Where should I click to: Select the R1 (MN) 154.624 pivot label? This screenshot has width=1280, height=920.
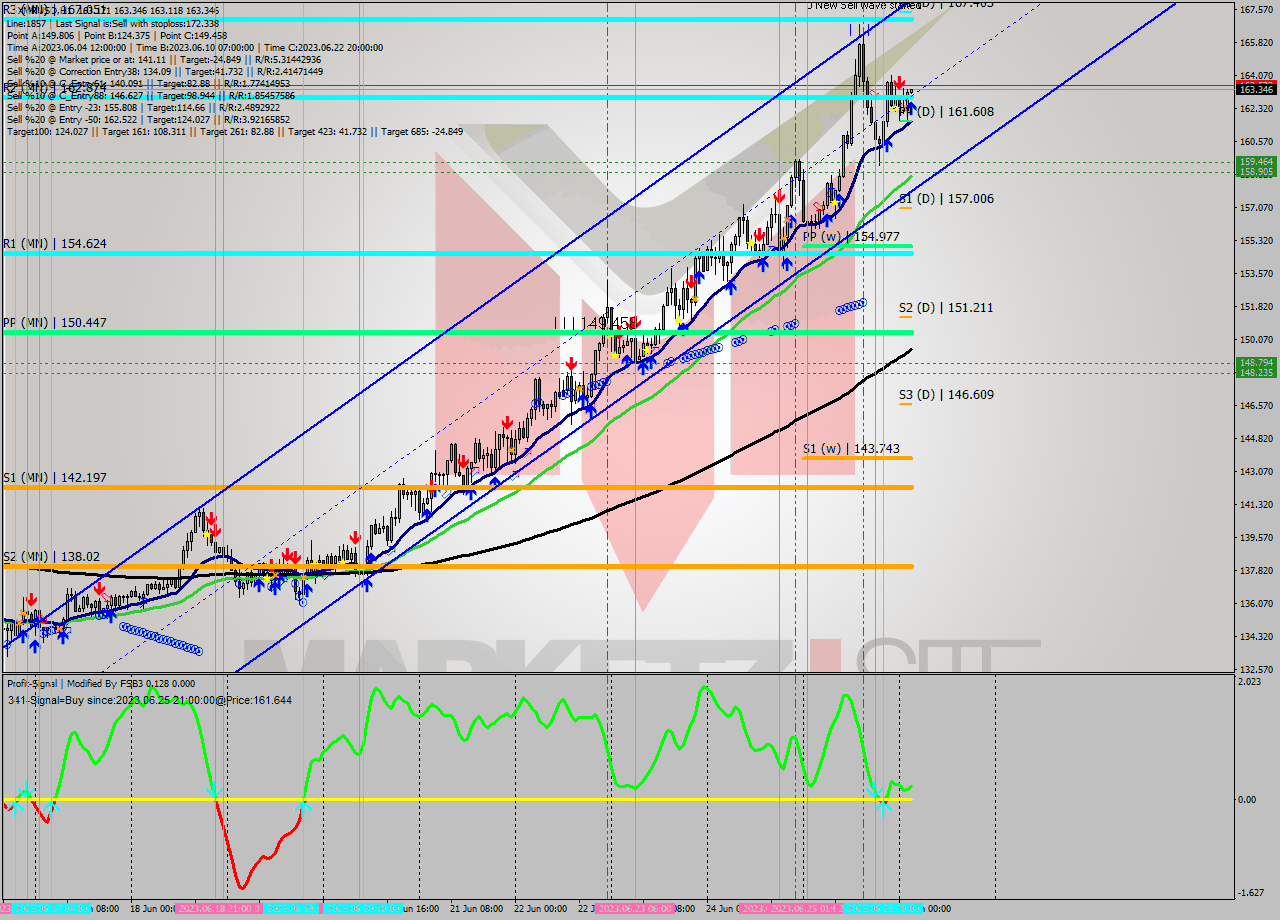pos(54,243)
